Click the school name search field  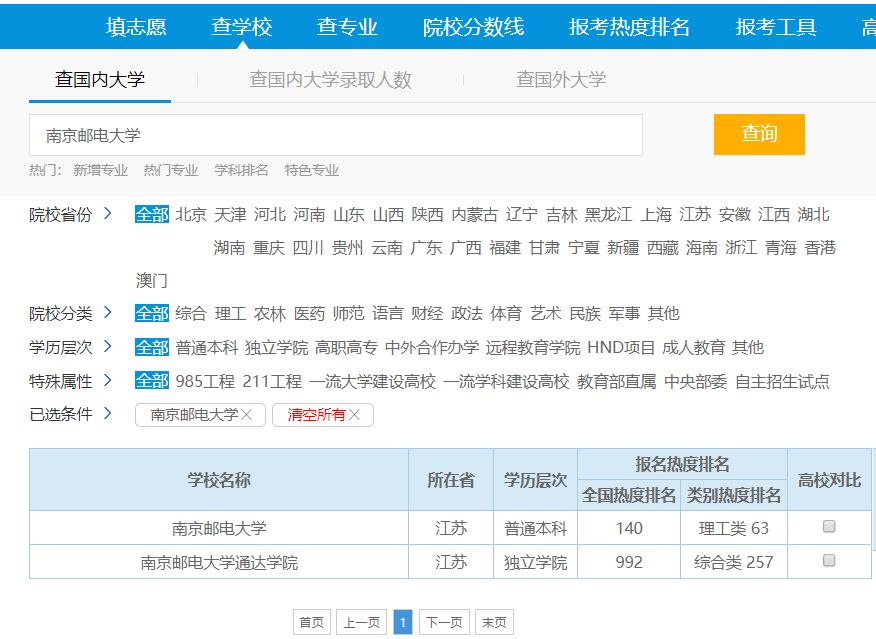click(x=336, y=135)
